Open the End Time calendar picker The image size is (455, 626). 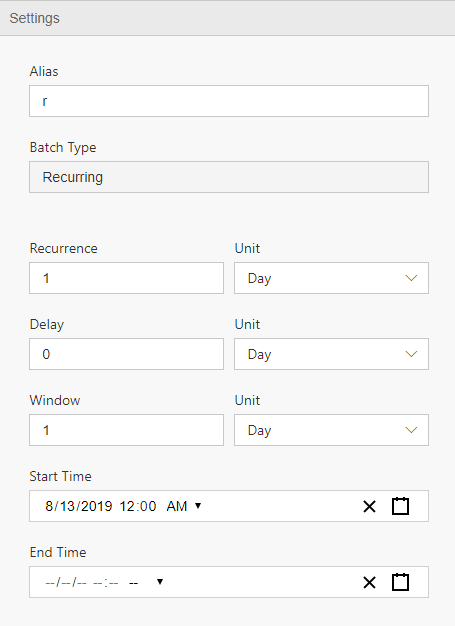(400, 582)
